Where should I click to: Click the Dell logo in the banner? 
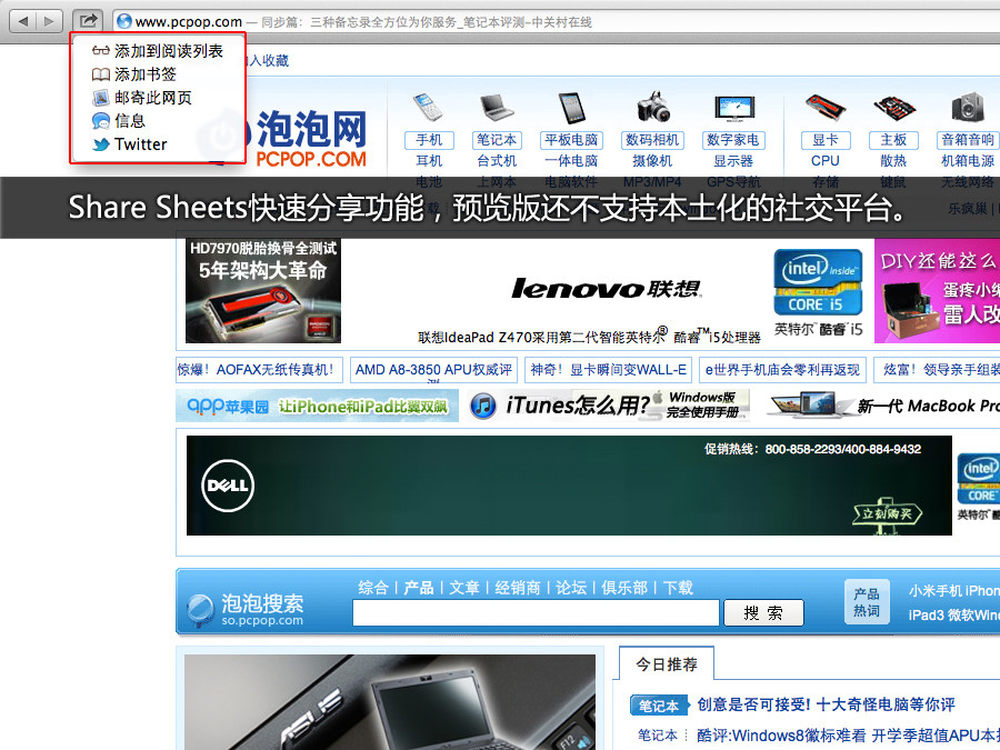click(x=228, y=486)
